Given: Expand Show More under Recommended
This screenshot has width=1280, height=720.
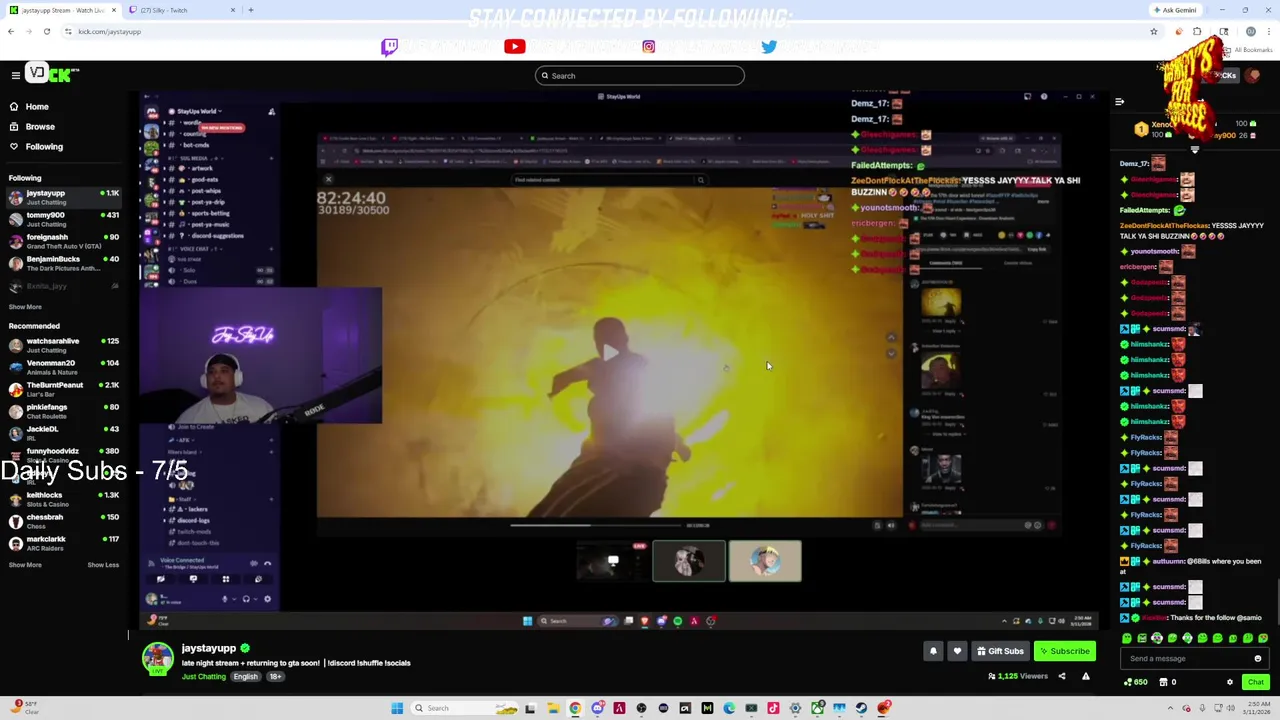Looking at the screenshot, I should [x=25, y=565].
